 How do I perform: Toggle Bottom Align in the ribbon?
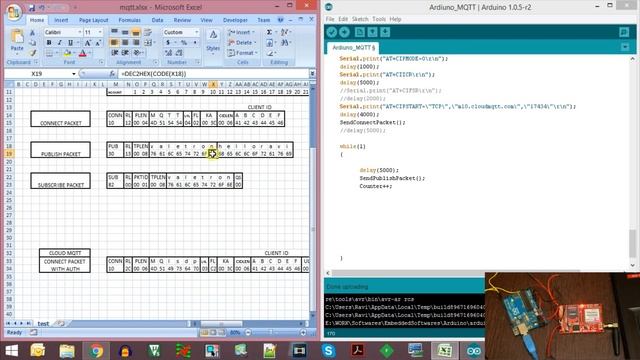click(x=136, y=32)
